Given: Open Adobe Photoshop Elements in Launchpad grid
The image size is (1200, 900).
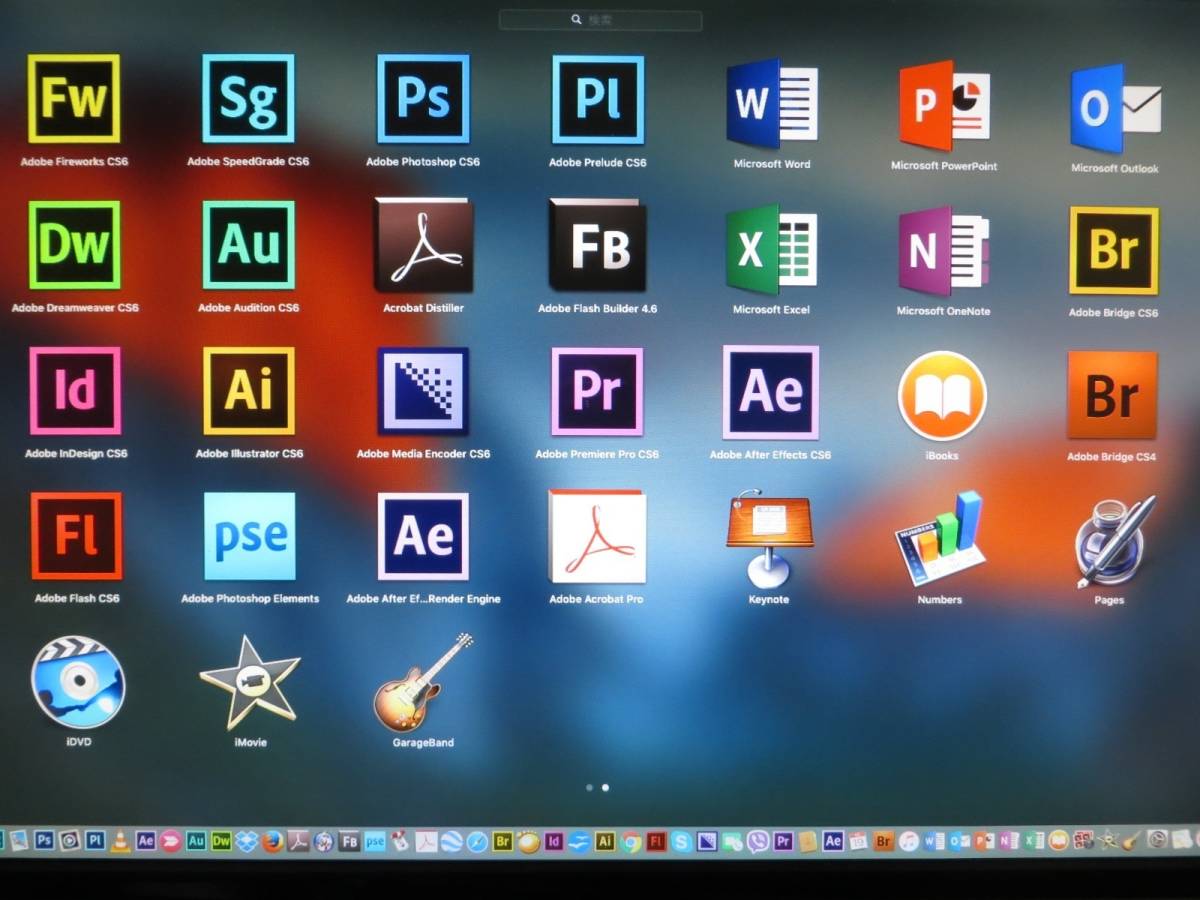Looking at the screenshot, I should pos(250,536).
